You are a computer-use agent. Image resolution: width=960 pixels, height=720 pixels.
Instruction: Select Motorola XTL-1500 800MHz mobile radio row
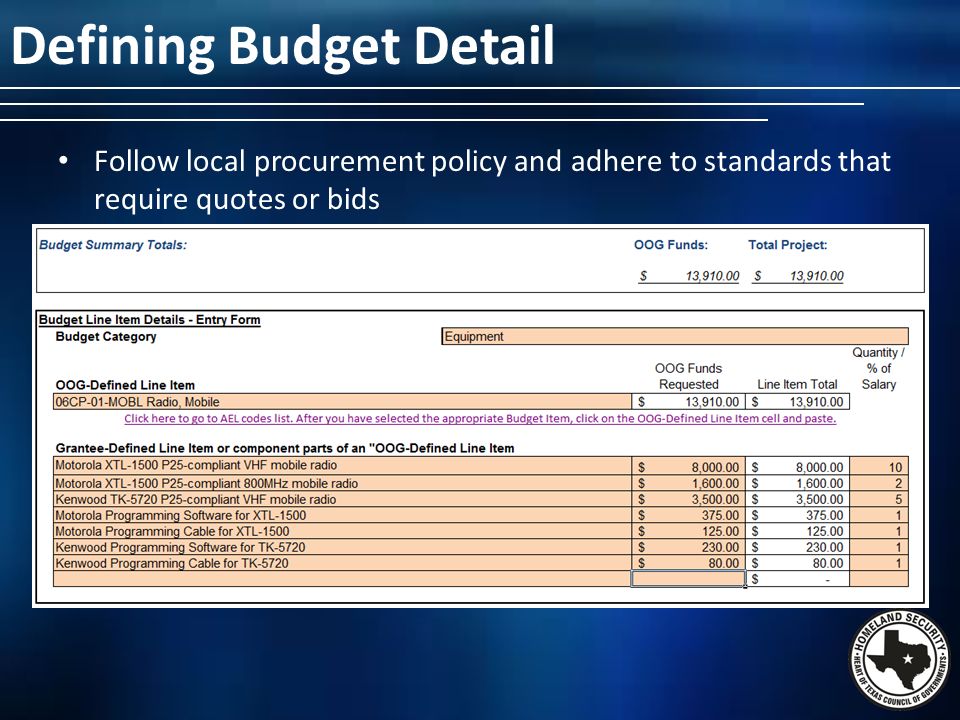pos(342,483)
